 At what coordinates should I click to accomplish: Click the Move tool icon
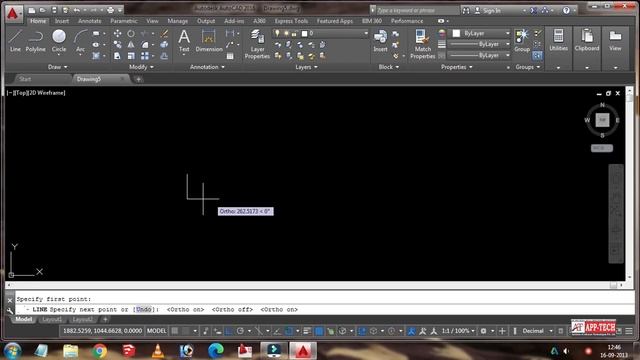(x=117, y=33)
